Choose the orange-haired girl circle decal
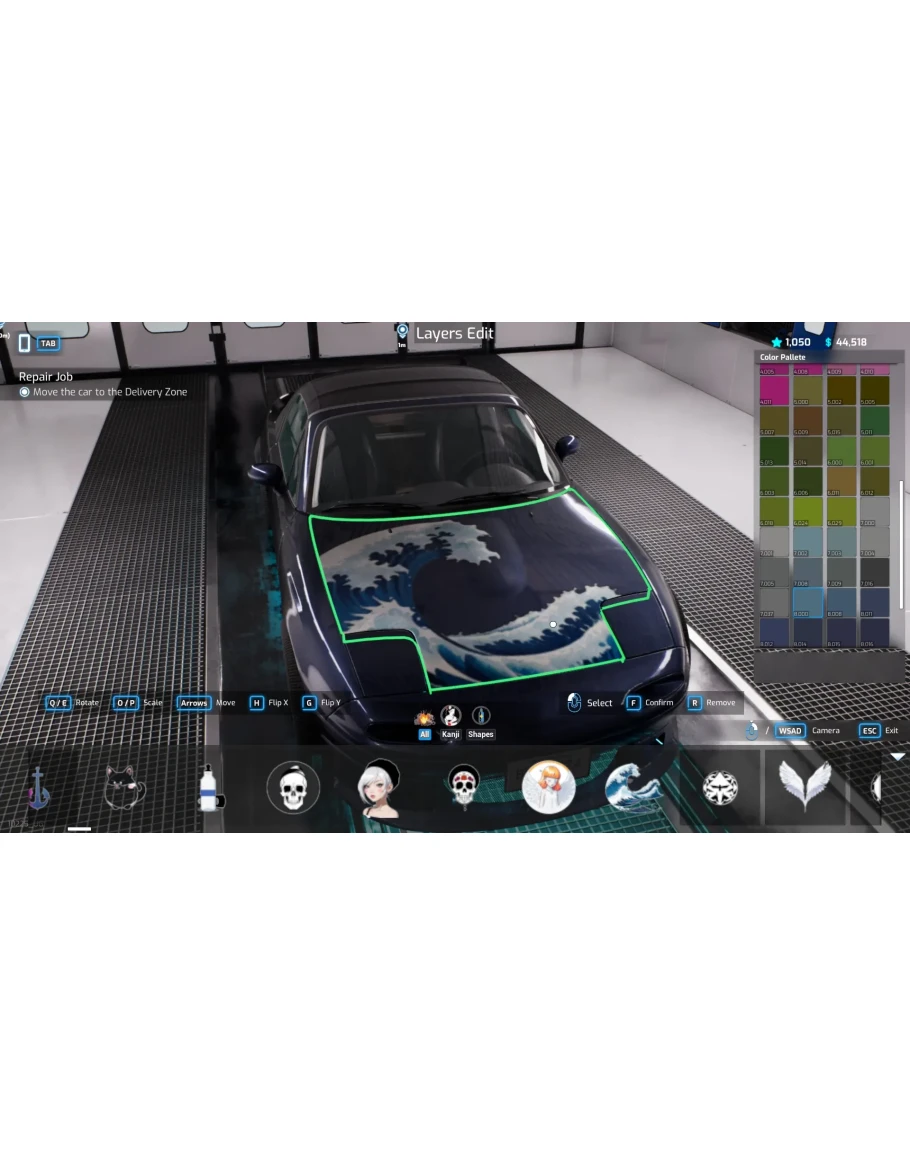This screenshot has width=910, height=1155. 548,788
